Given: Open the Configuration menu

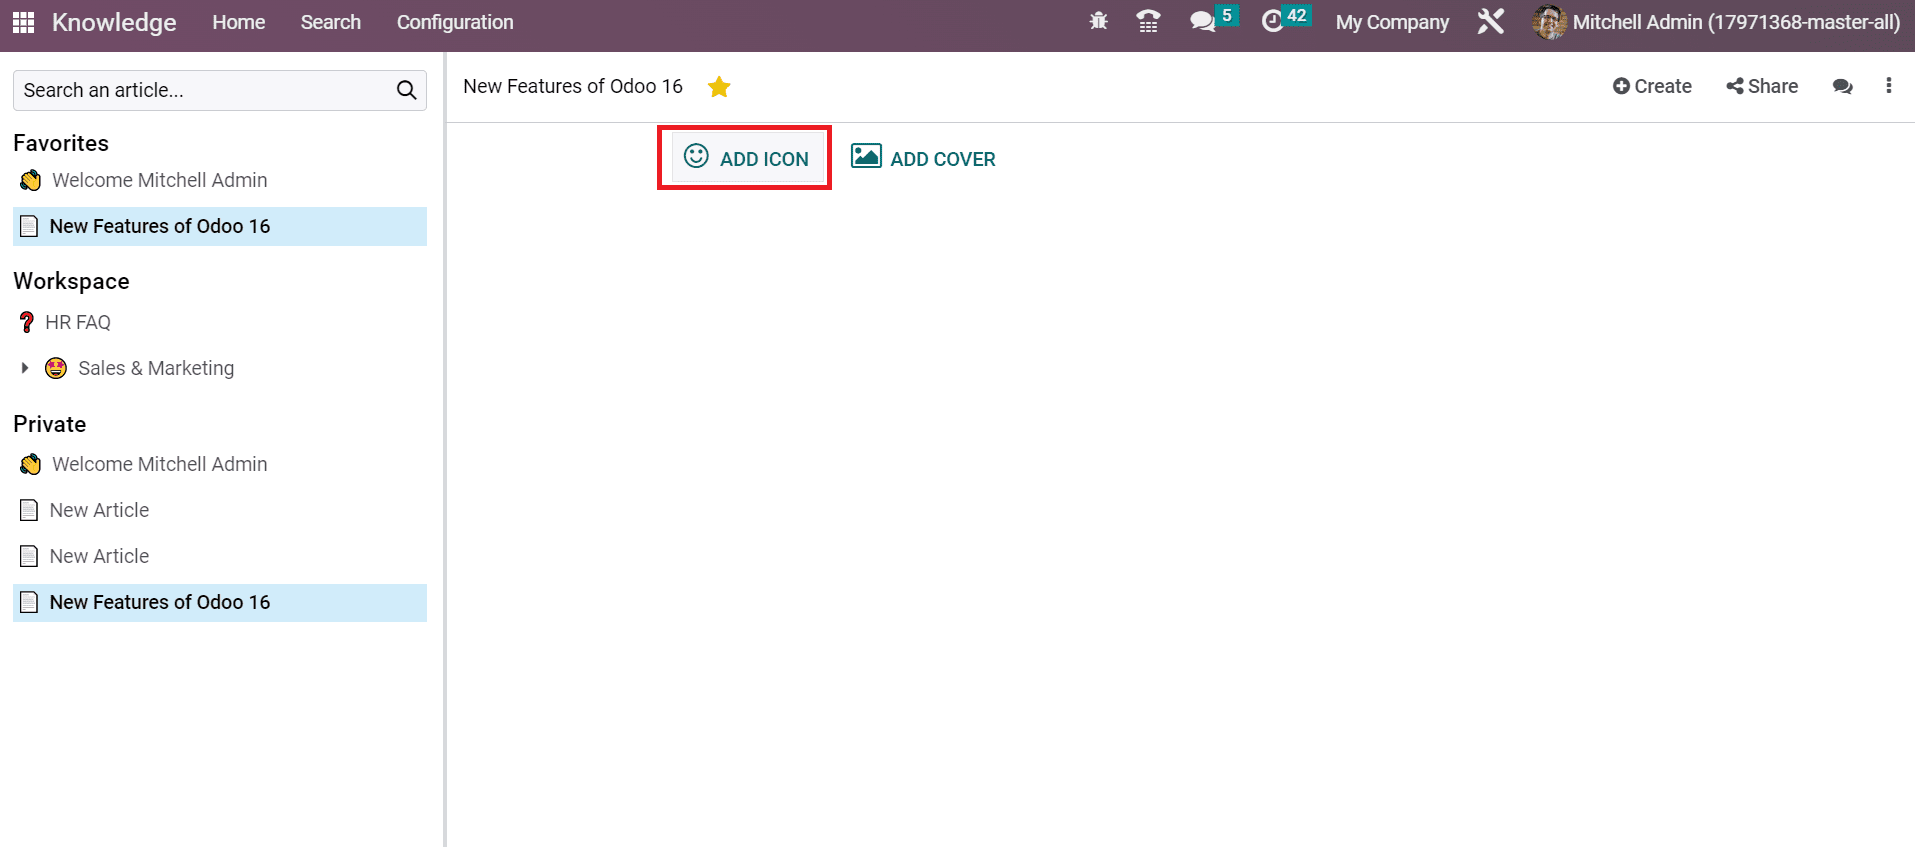Looking at the screenshot, I should click(455, 22).
